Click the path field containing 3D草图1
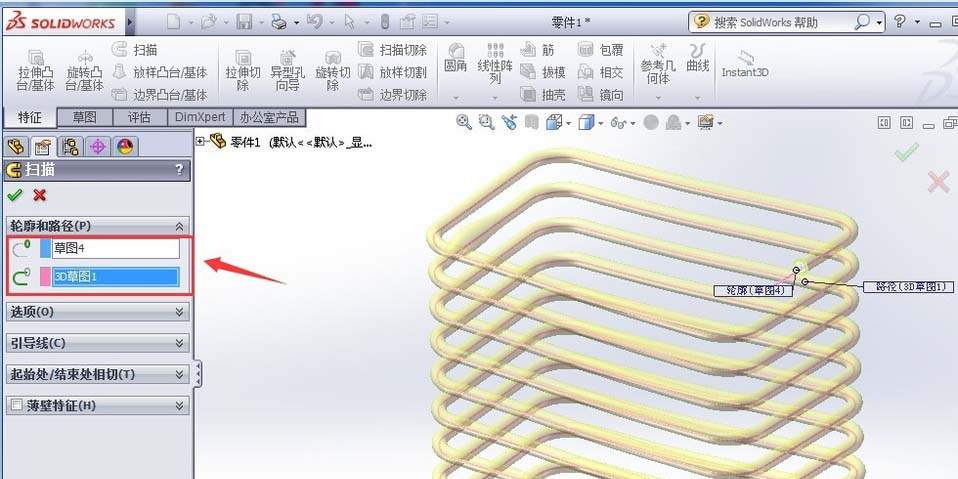This screenshot has width=958, height=479. coord(116,277)
